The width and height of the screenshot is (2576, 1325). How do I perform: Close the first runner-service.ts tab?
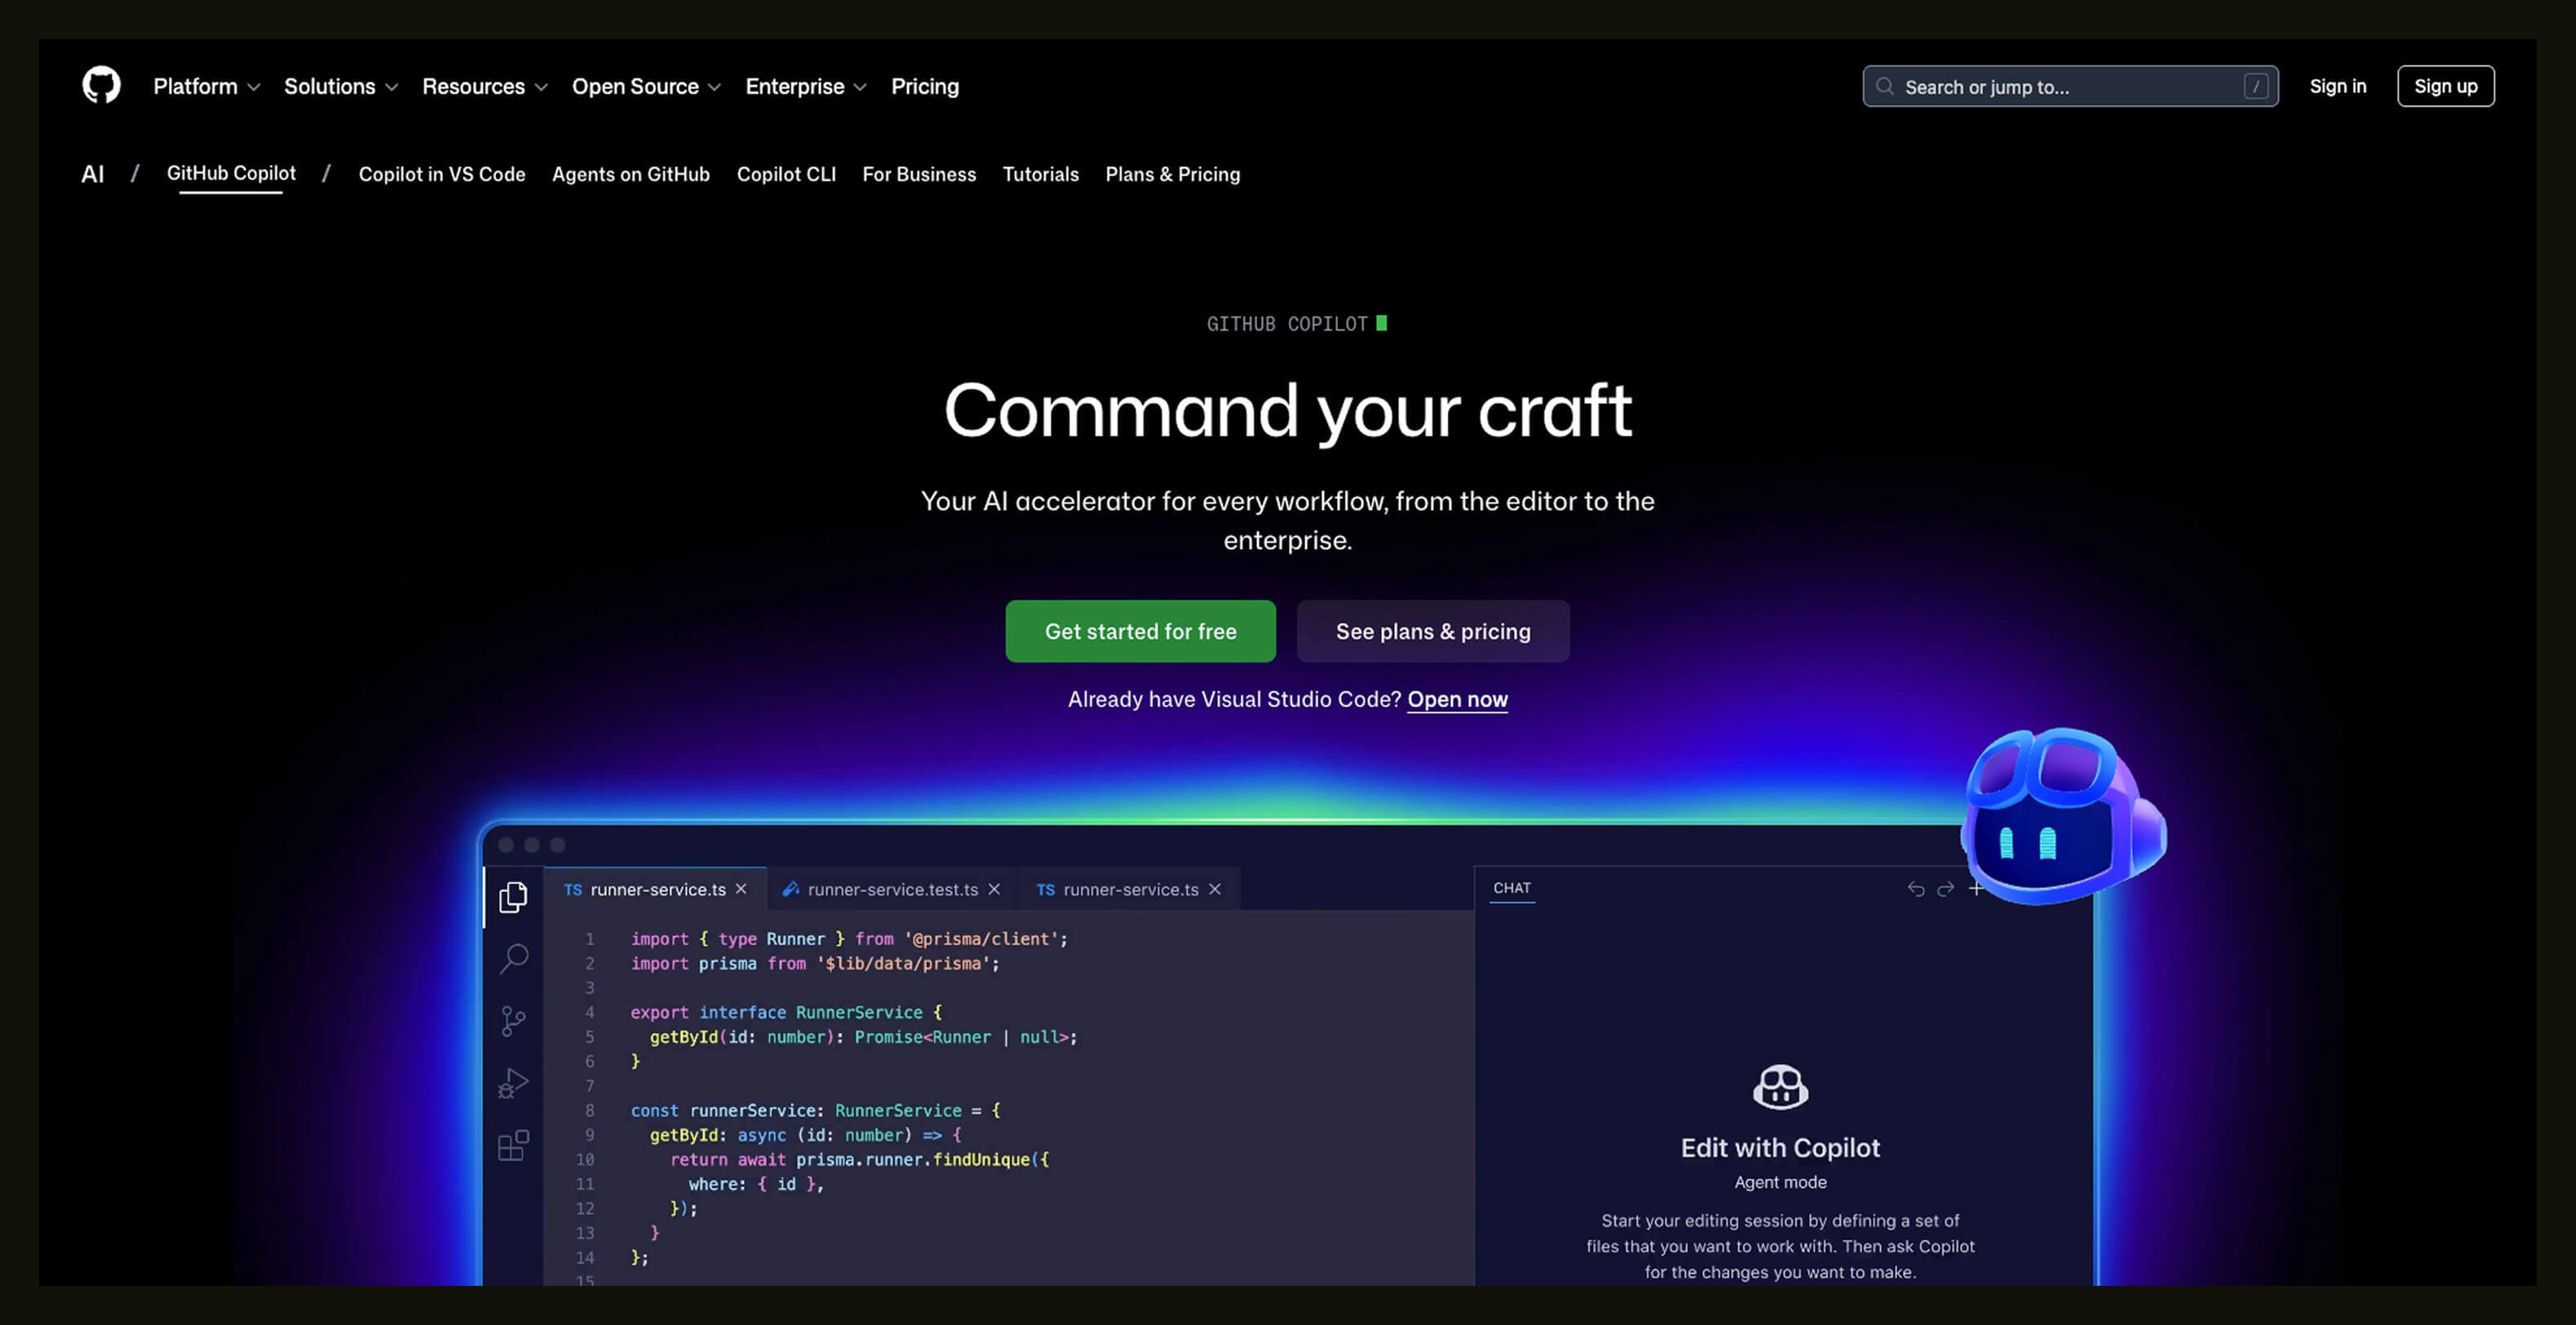coord(741,889)
